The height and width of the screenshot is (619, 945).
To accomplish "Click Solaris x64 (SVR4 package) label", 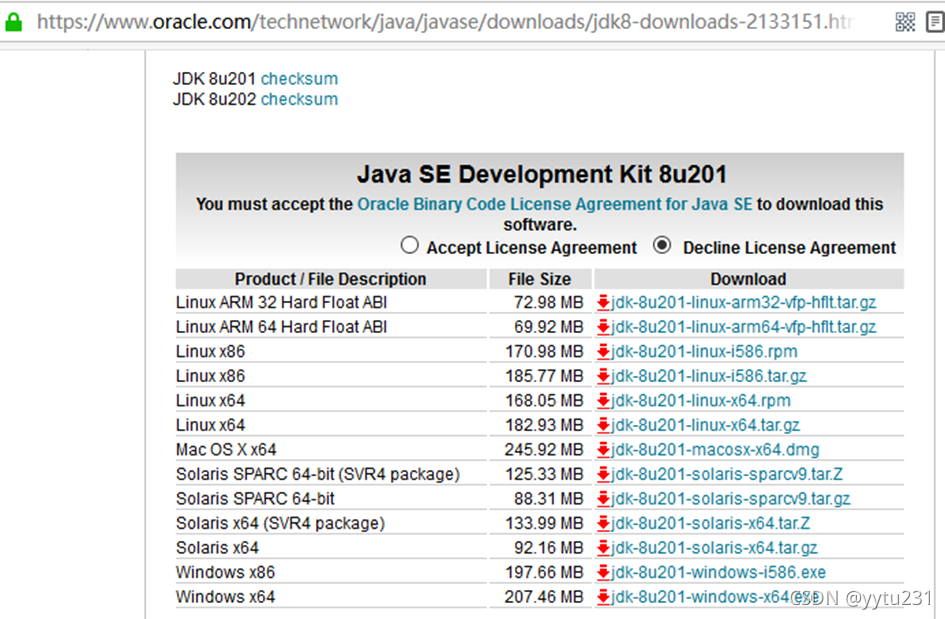I will [x=280, y=523].
